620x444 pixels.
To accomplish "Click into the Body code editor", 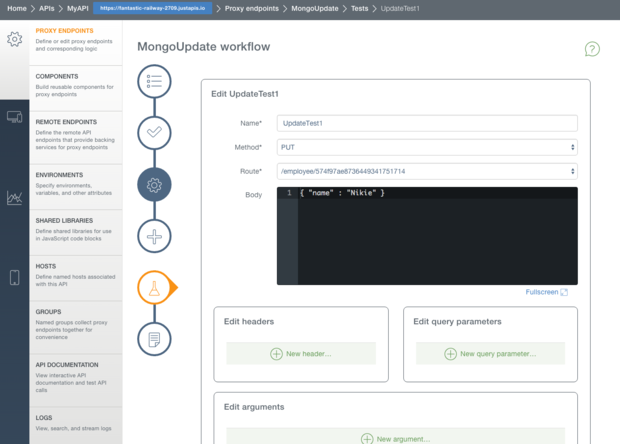I will pyautogui.click(x=427, y=236).
